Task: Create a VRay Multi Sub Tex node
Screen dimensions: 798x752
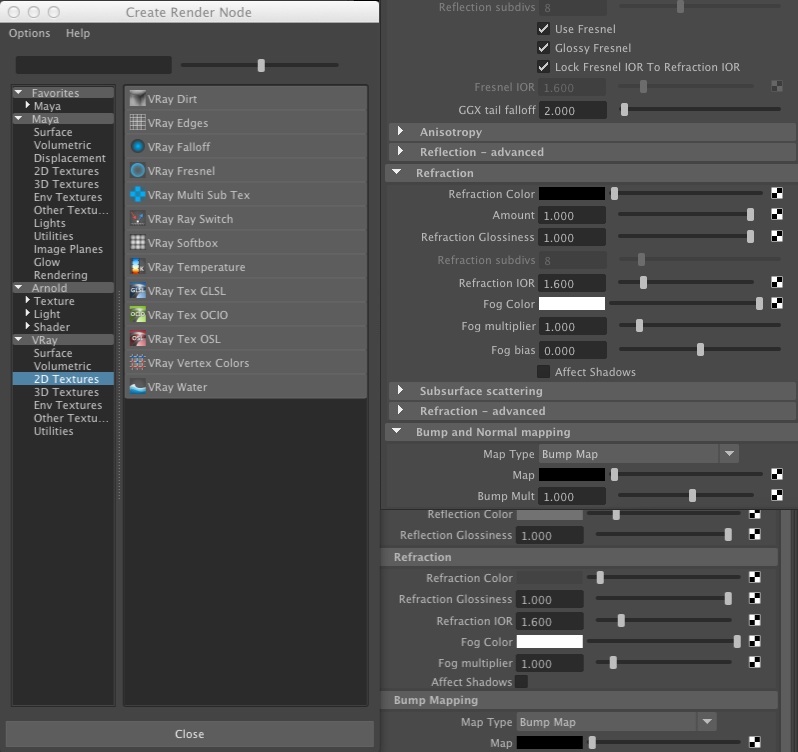Action: [245, 195]
